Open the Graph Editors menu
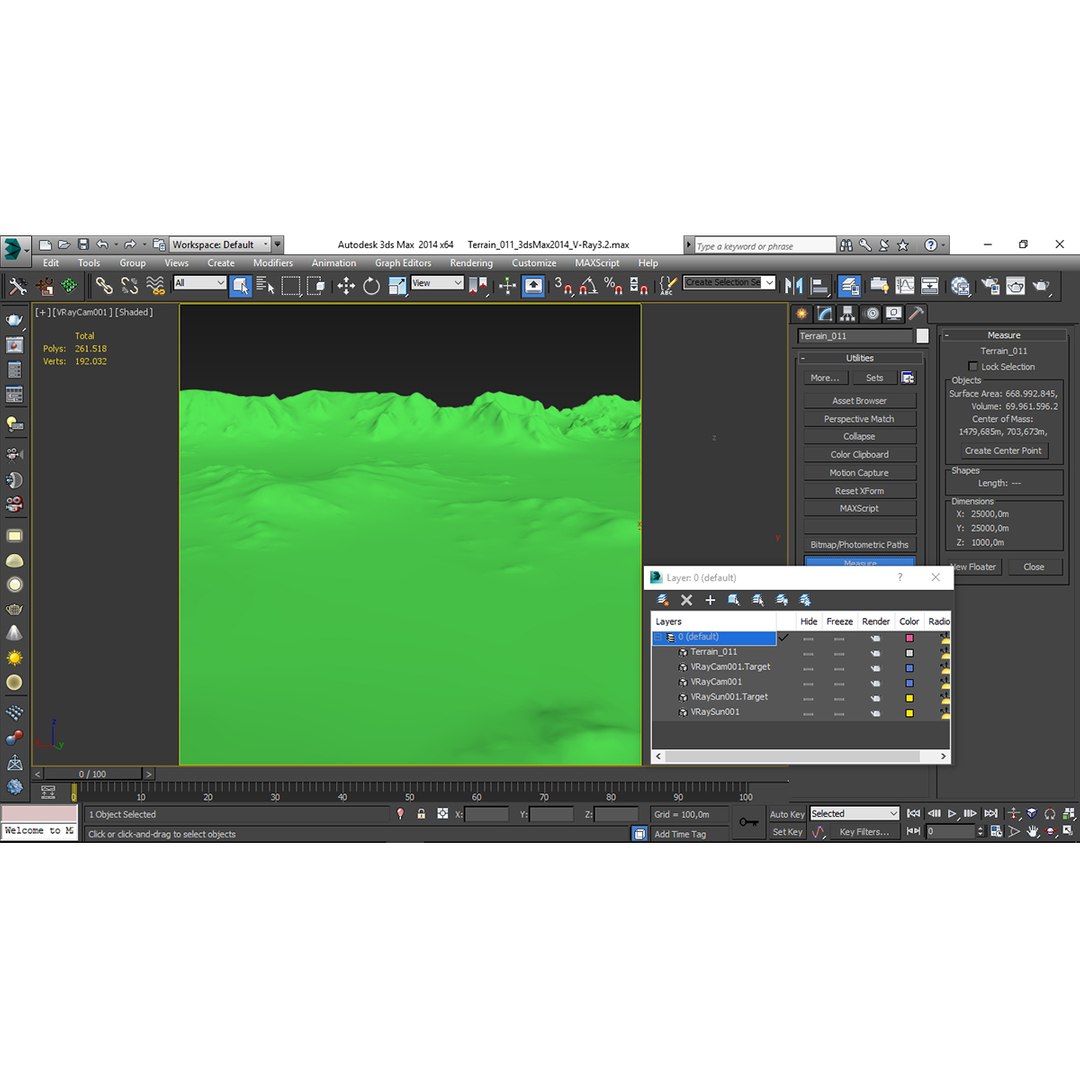Viewport: 1080px width, 1080px height. click(x=403, y=262)
